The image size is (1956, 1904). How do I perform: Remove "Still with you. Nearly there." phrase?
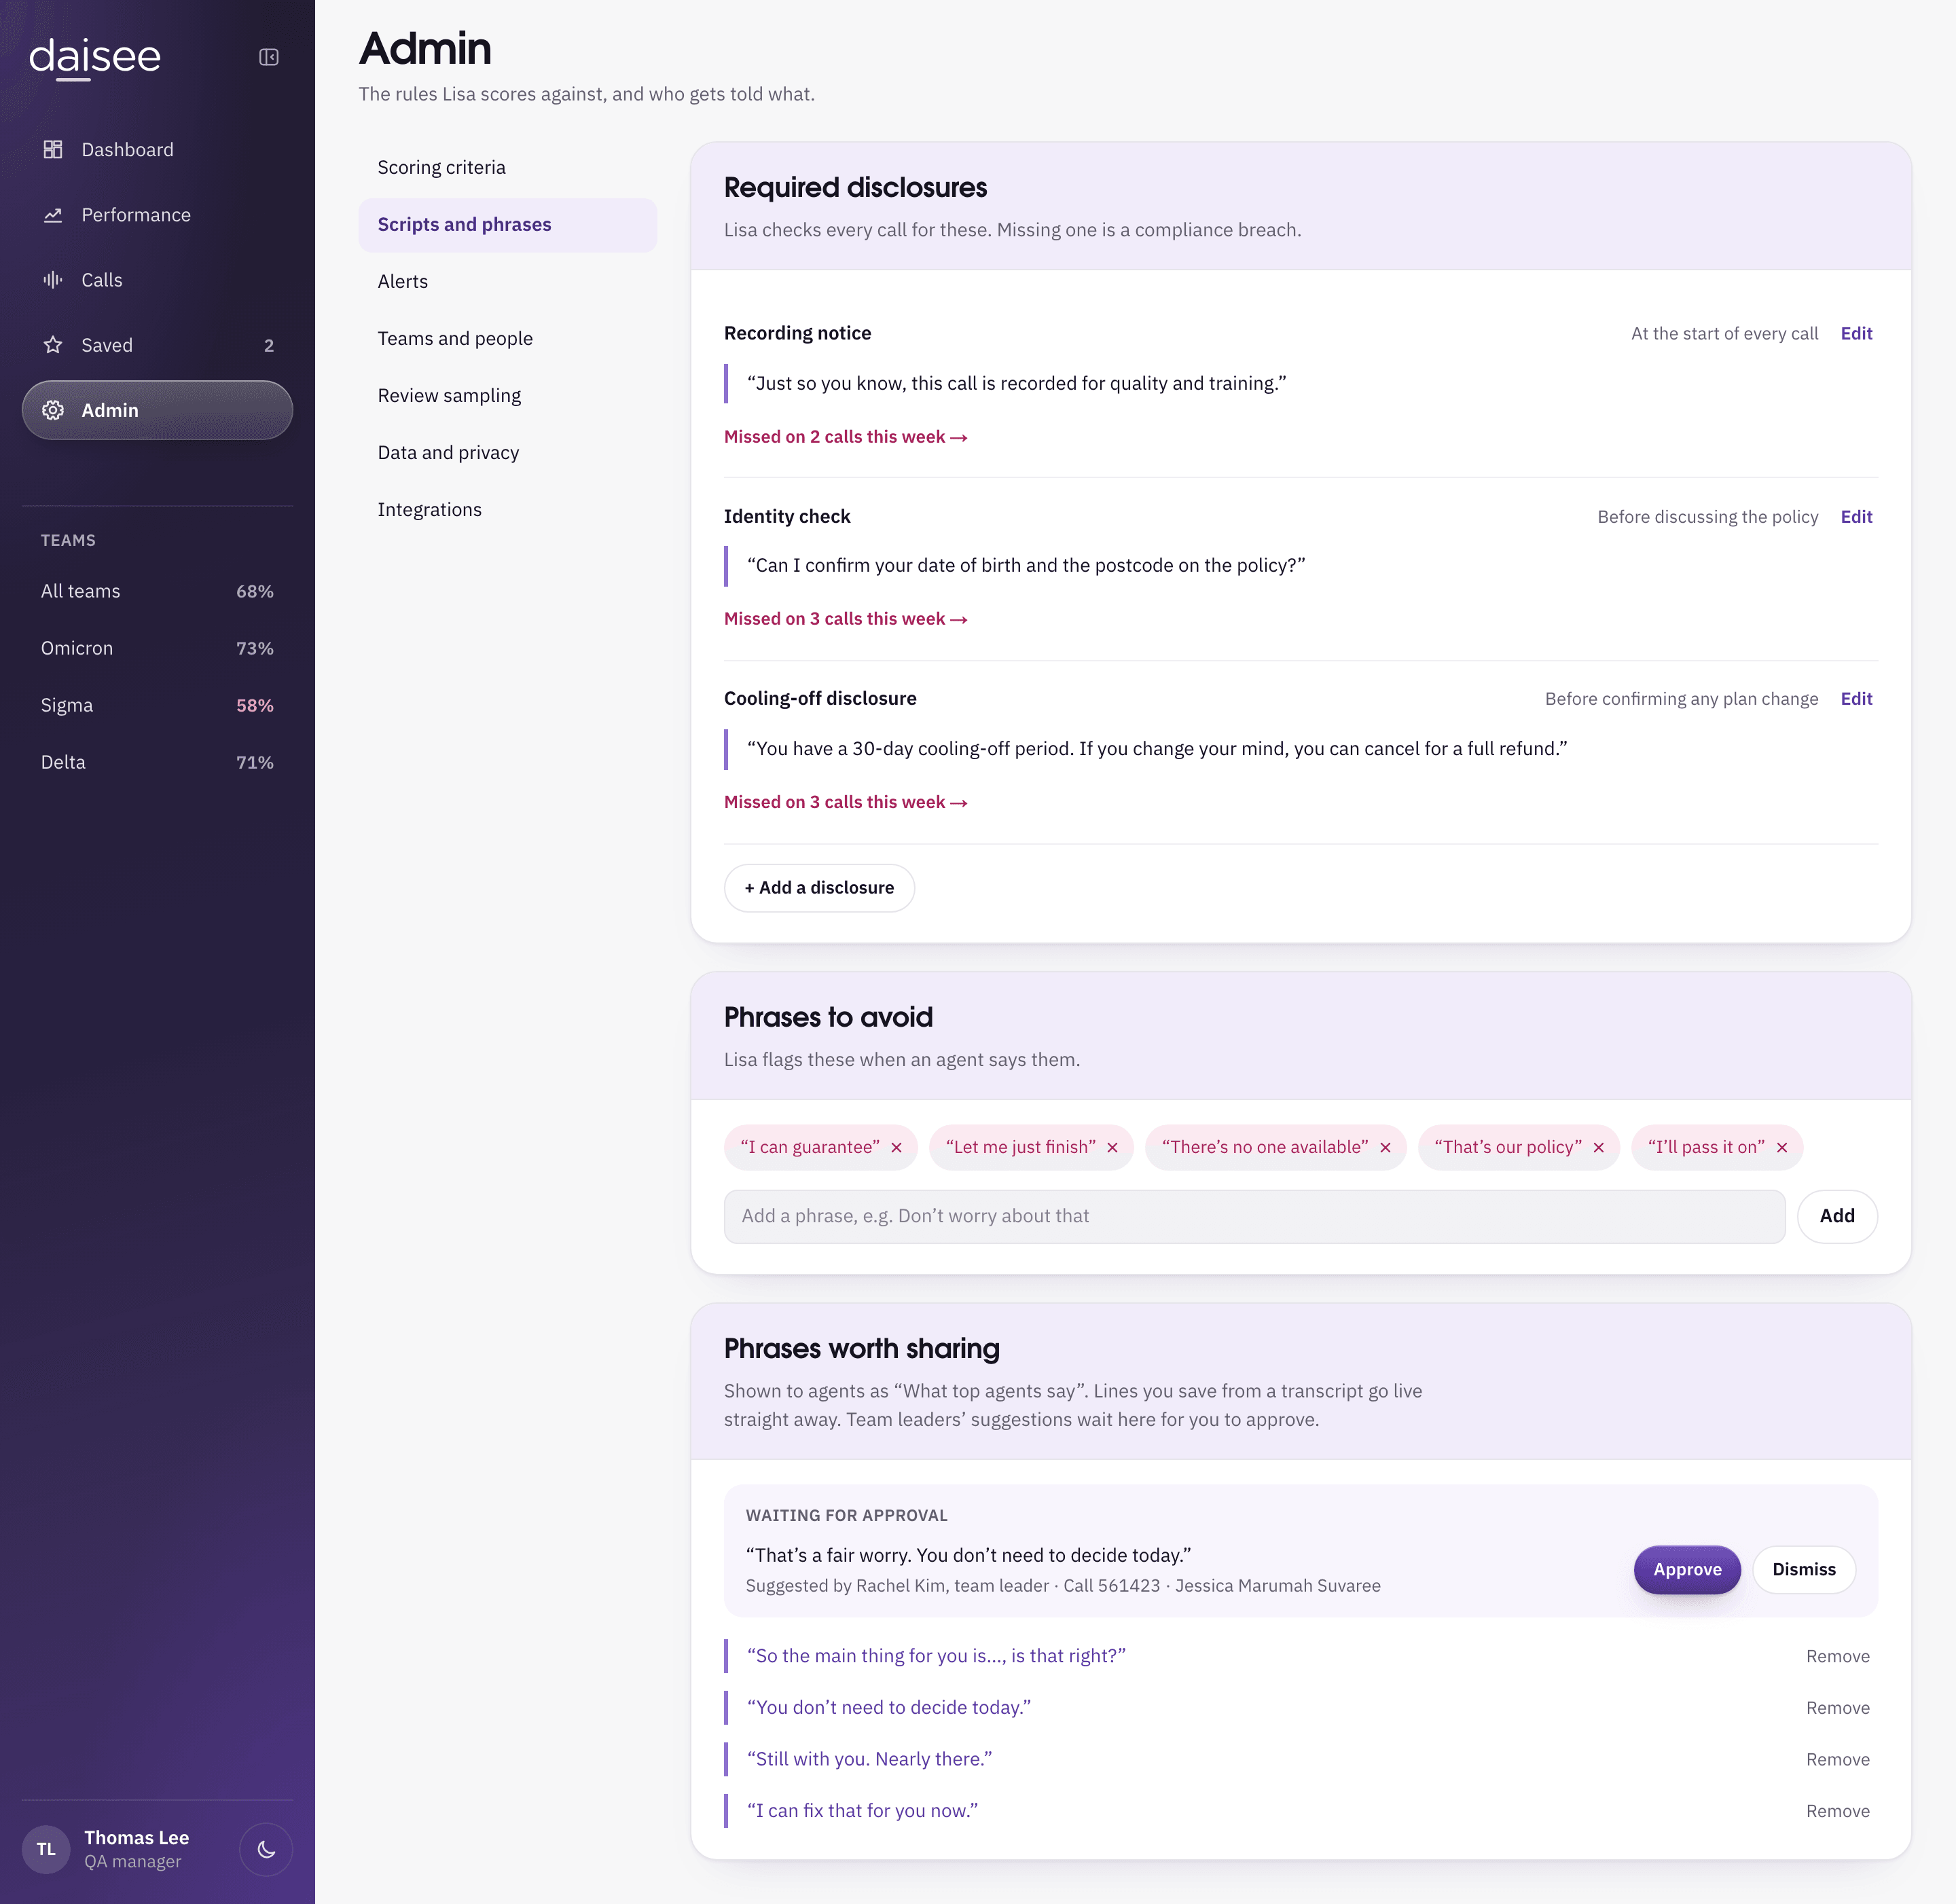tap(1837, 1759)
